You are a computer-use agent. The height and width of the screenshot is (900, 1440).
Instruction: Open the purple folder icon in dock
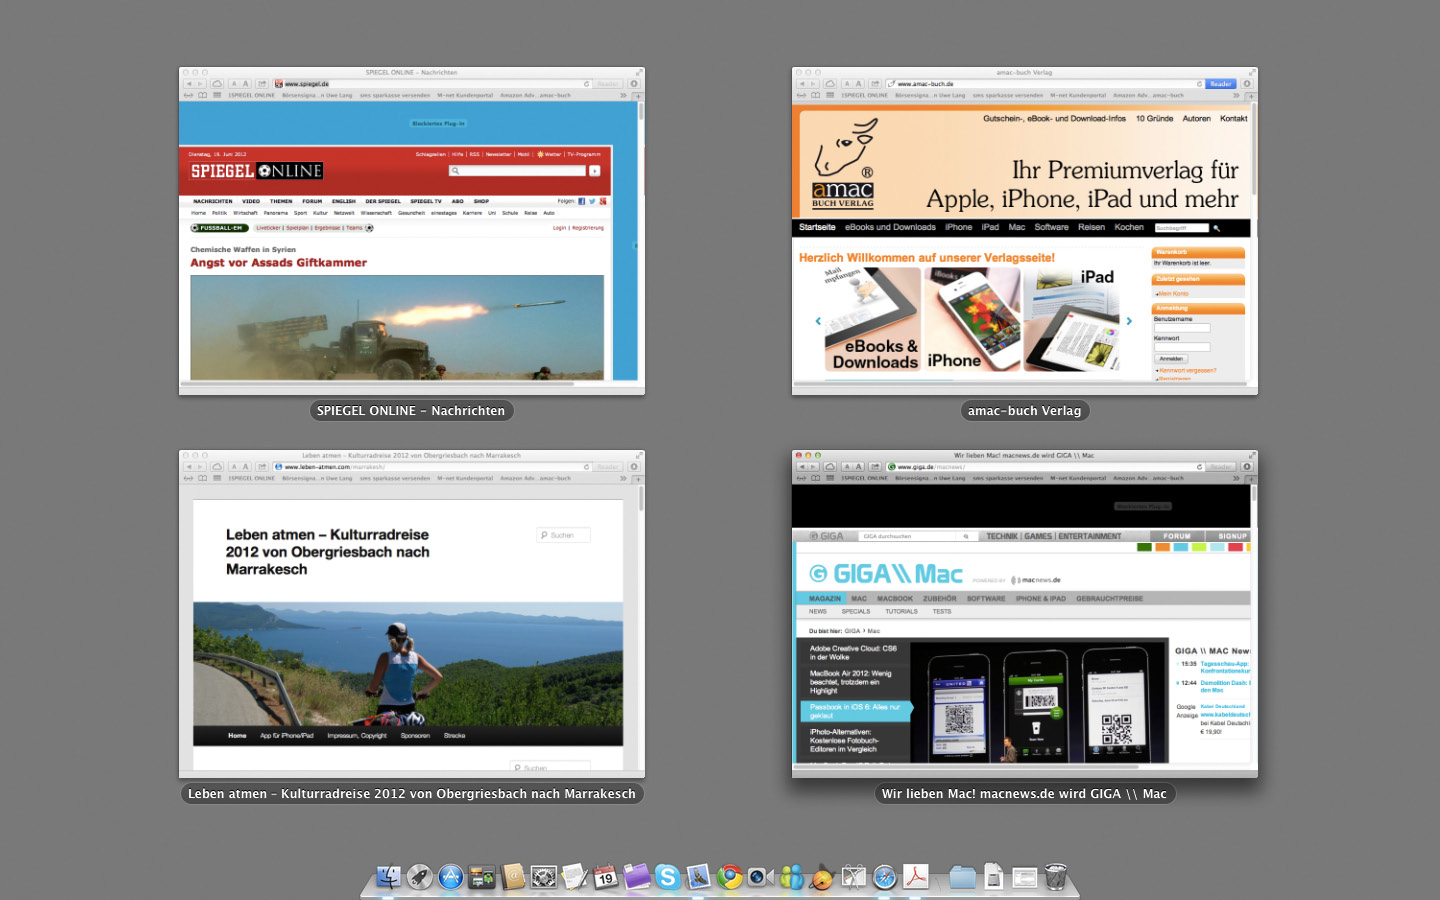pyautogui.click(x=636, y=877)
